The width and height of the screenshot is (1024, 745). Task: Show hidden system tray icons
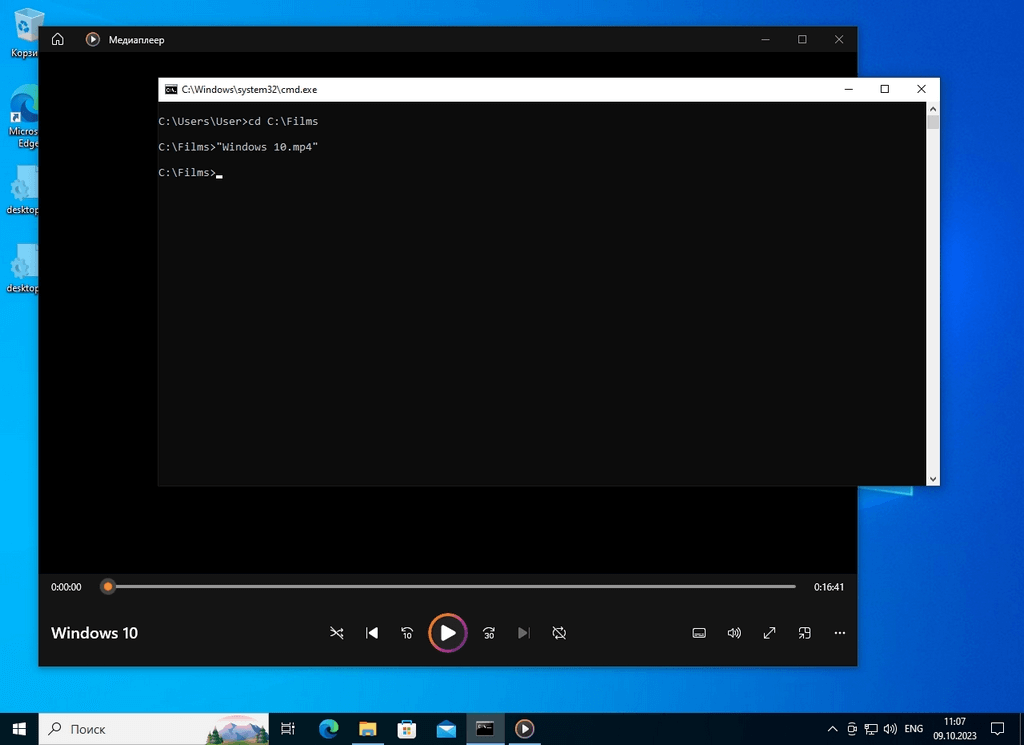point(832,729)
